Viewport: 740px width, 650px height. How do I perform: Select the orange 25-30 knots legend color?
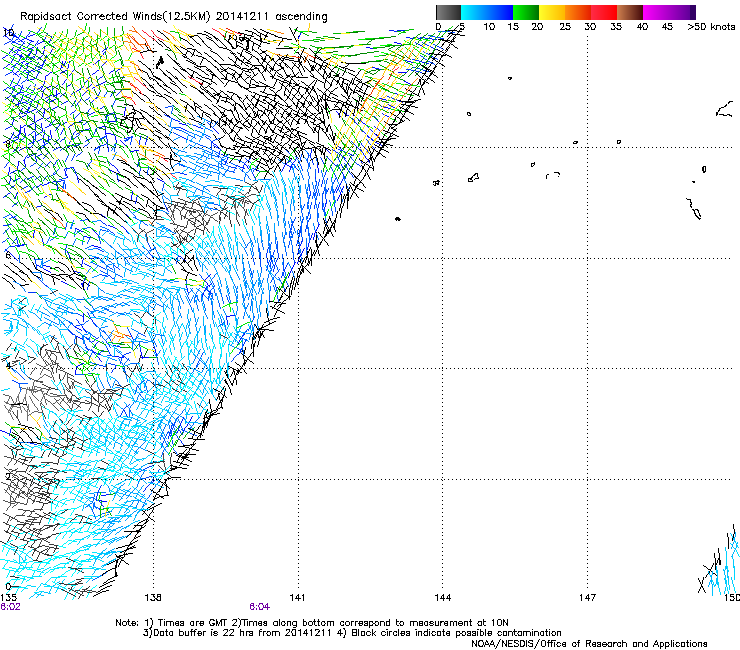[578, 12]
